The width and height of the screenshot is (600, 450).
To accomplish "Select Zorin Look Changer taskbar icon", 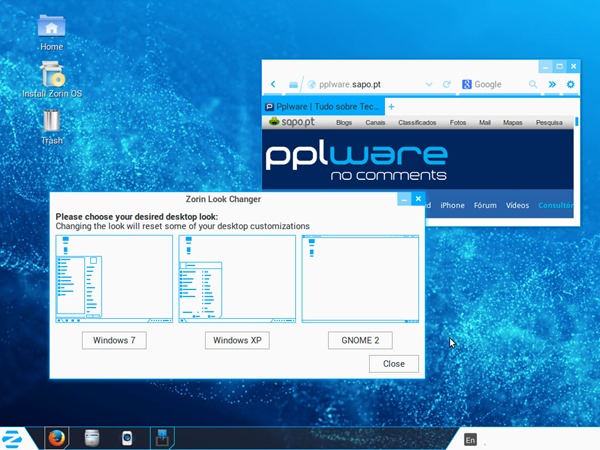I will coord(162,438).
